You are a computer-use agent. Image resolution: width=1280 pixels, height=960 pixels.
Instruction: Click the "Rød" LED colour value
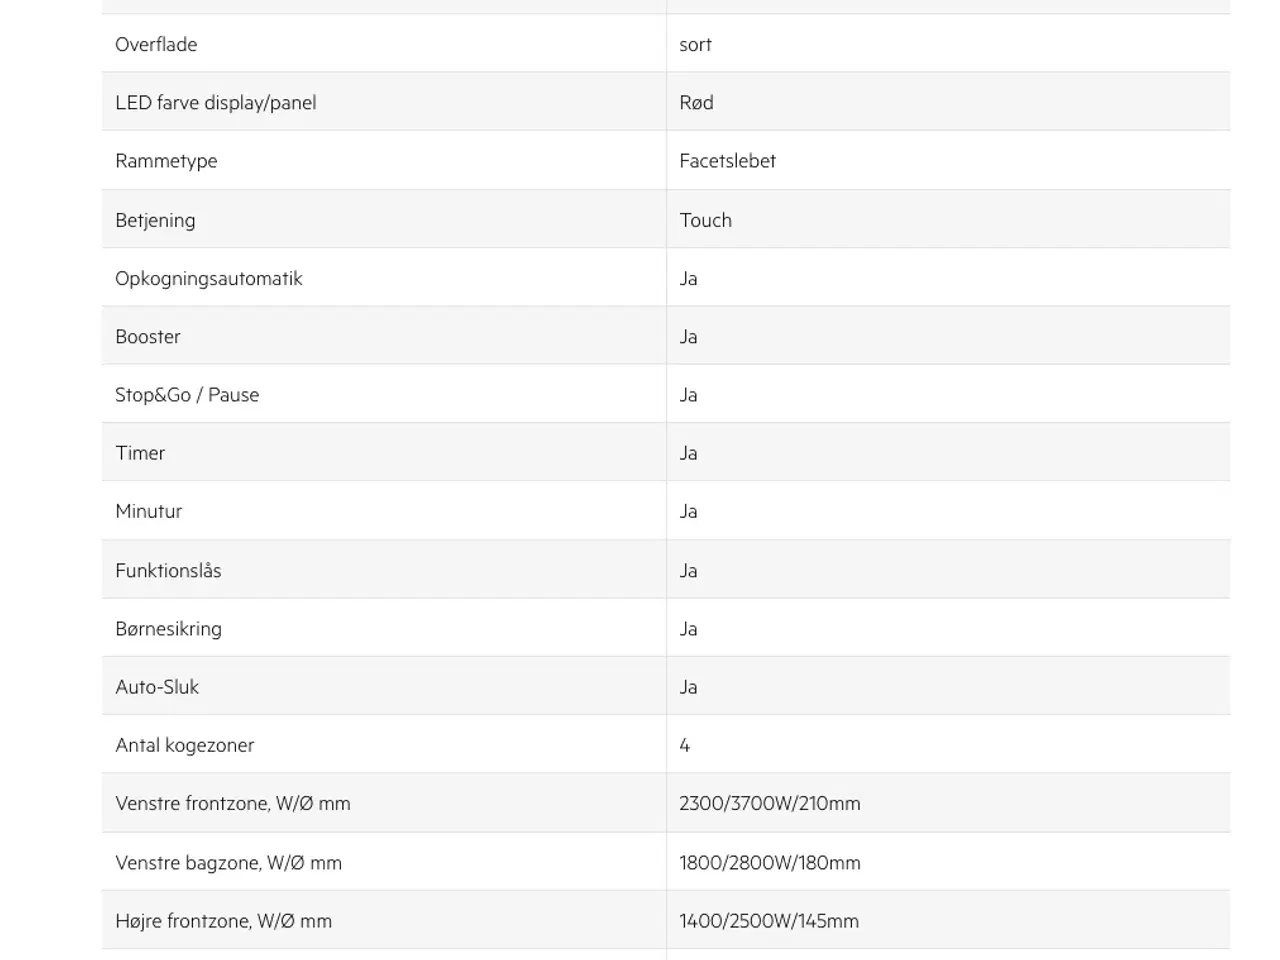[696, 102]
